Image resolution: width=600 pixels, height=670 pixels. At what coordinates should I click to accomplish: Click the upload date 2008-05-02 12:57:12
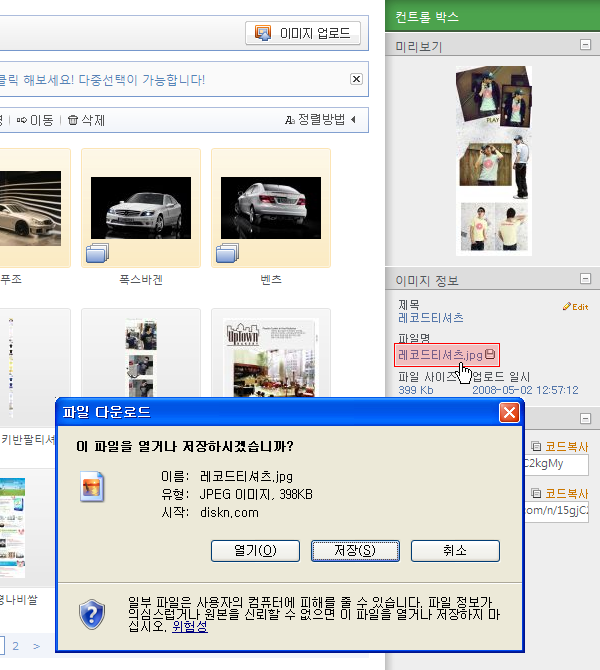pyautogui.click(x=525, y=390)
